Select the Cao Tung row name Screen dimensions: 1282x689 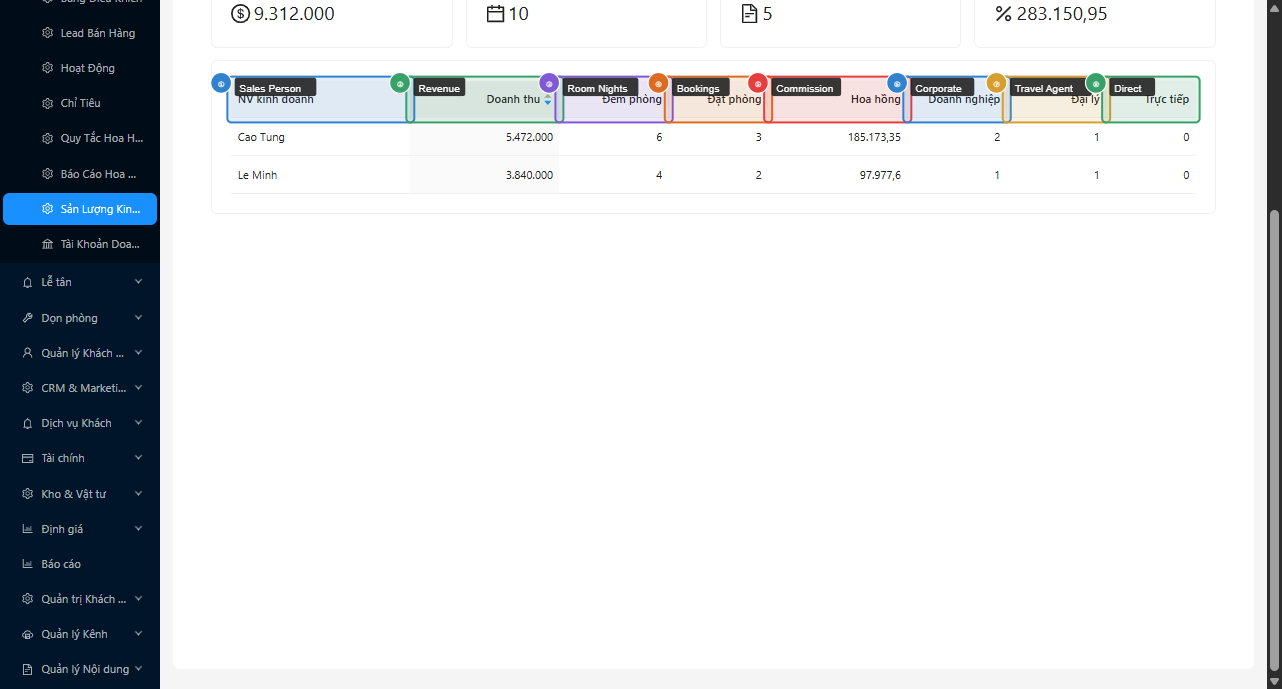coord(261,137)
